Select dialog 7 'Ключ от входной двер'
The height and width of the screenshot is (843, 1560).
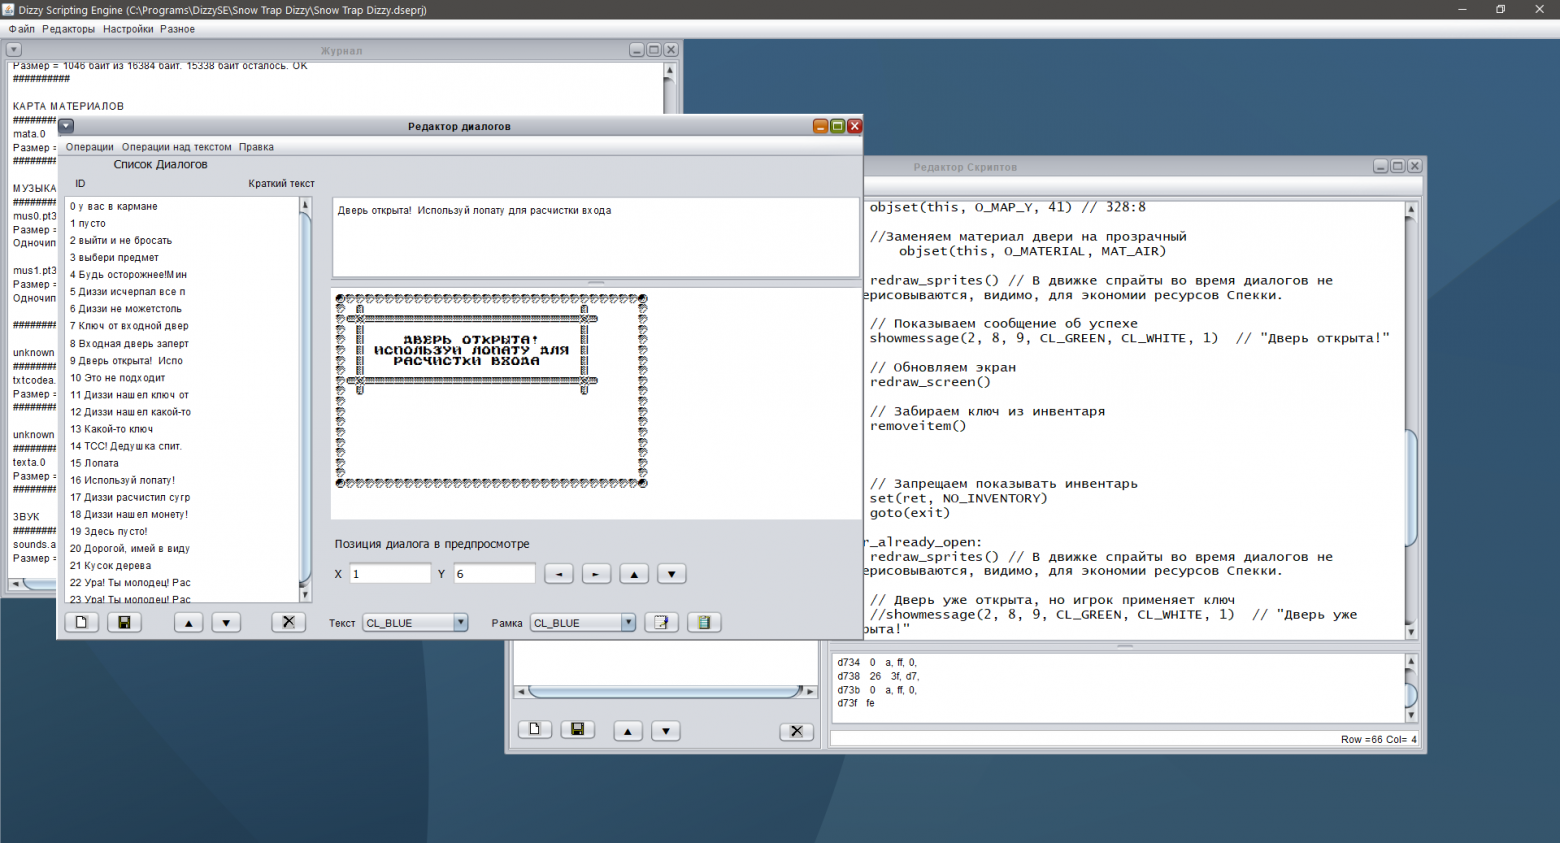click(183, 325)
